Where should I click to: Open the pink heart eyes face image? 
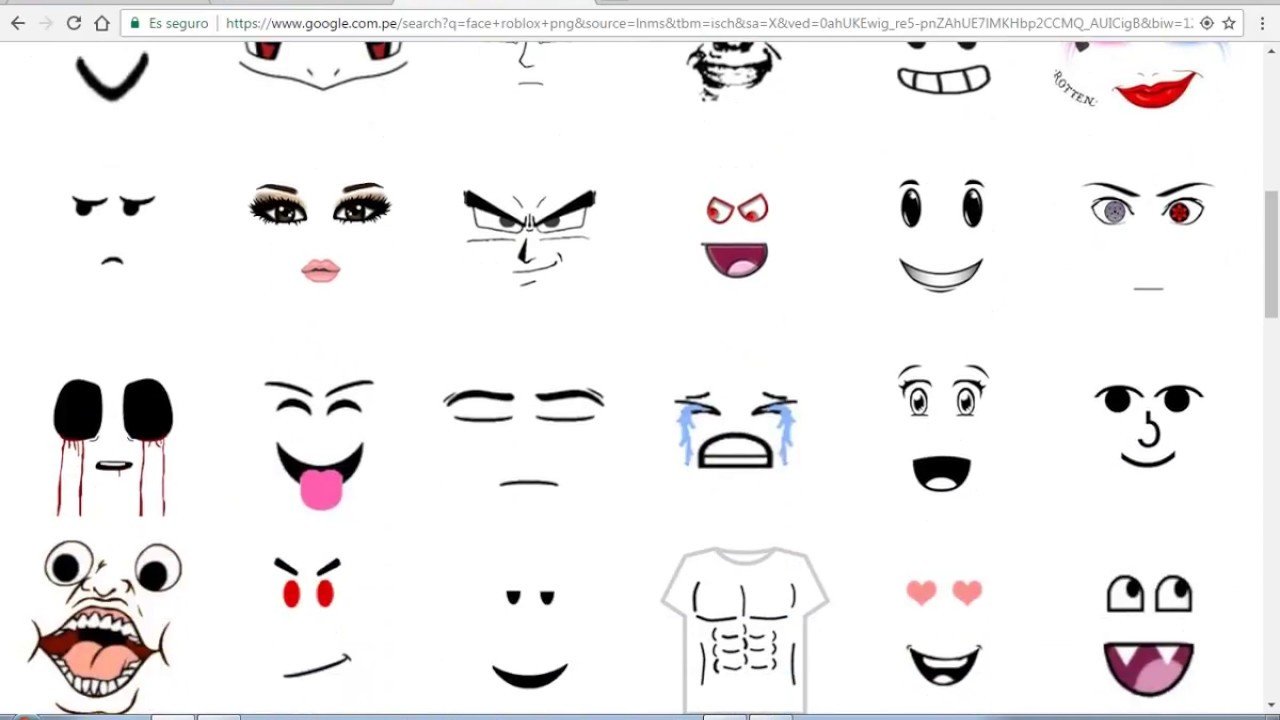[944, 632]
